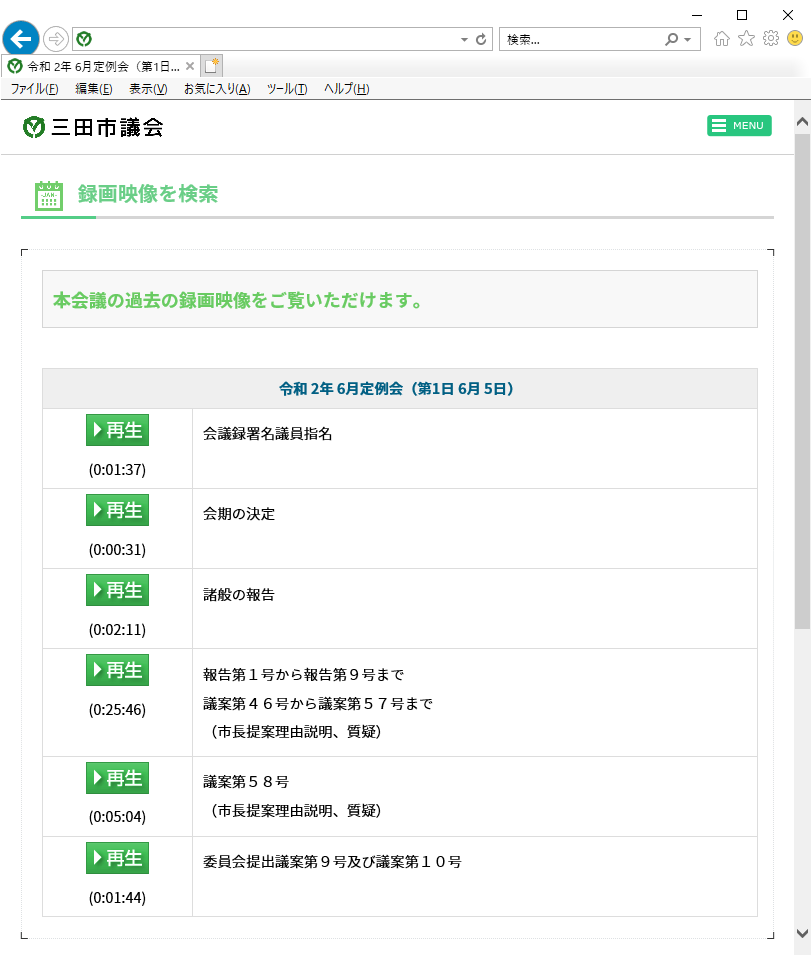Click the vertical scrollbar down arrow
Viewport: 812px width, 956px height.
[x=802, y=933]
